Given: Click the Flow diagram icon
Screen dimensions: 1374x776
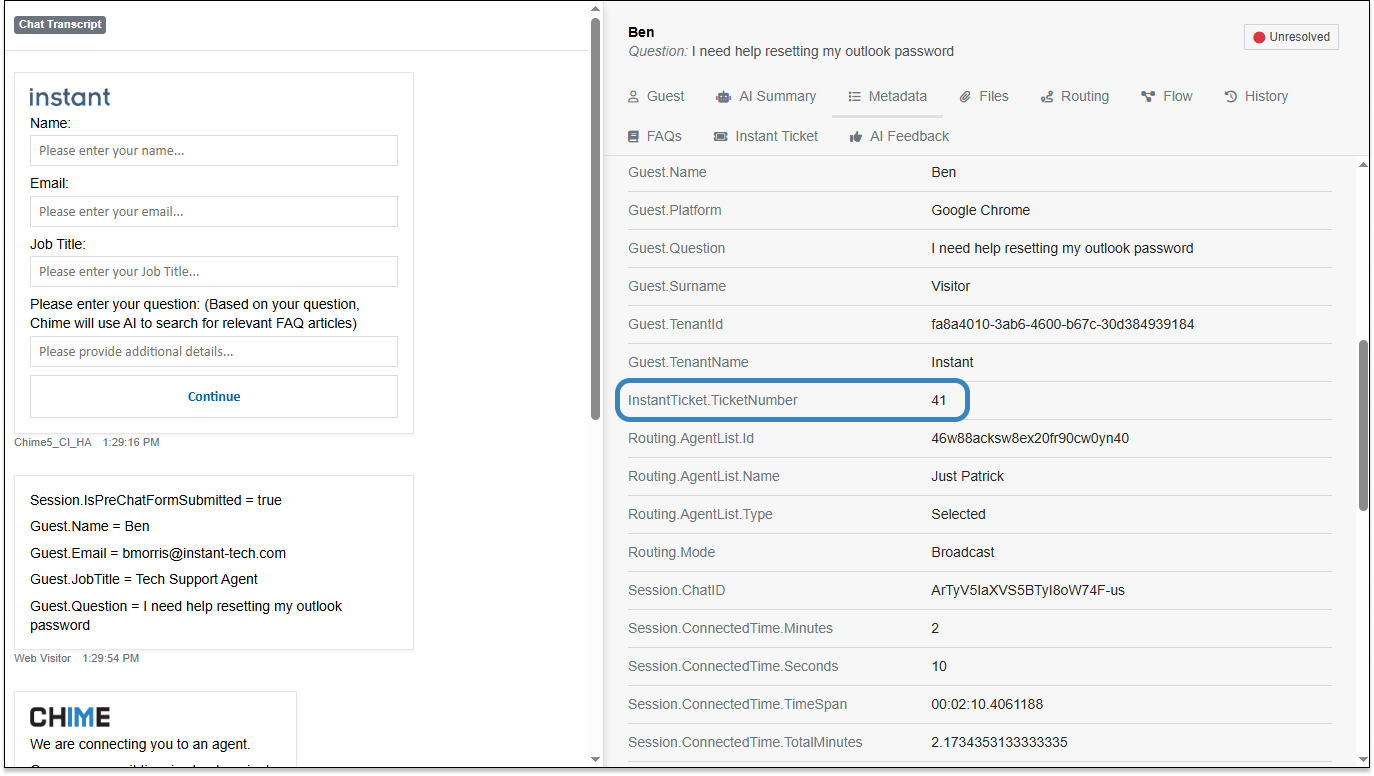Looking at the screenshot, I should [x=1148, y=97].
